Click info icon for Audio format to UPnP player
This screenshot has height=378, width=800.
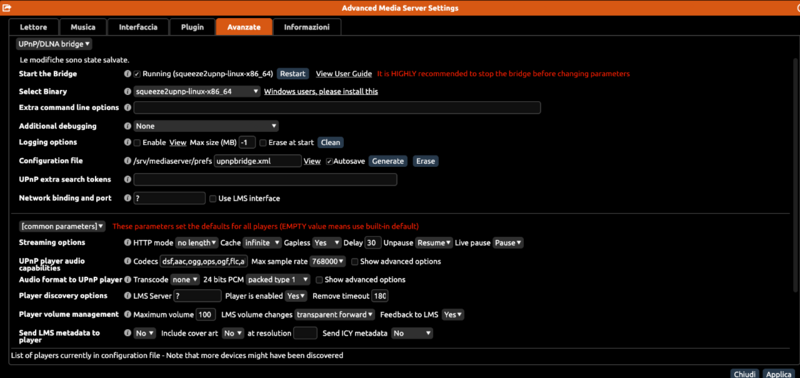pos(128,280)
